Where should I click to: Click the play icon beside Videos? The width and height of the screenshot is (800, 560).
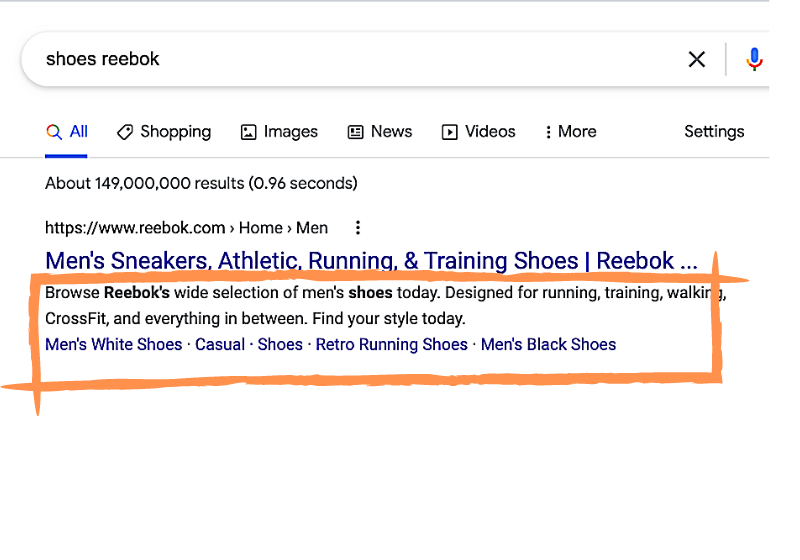449,132
